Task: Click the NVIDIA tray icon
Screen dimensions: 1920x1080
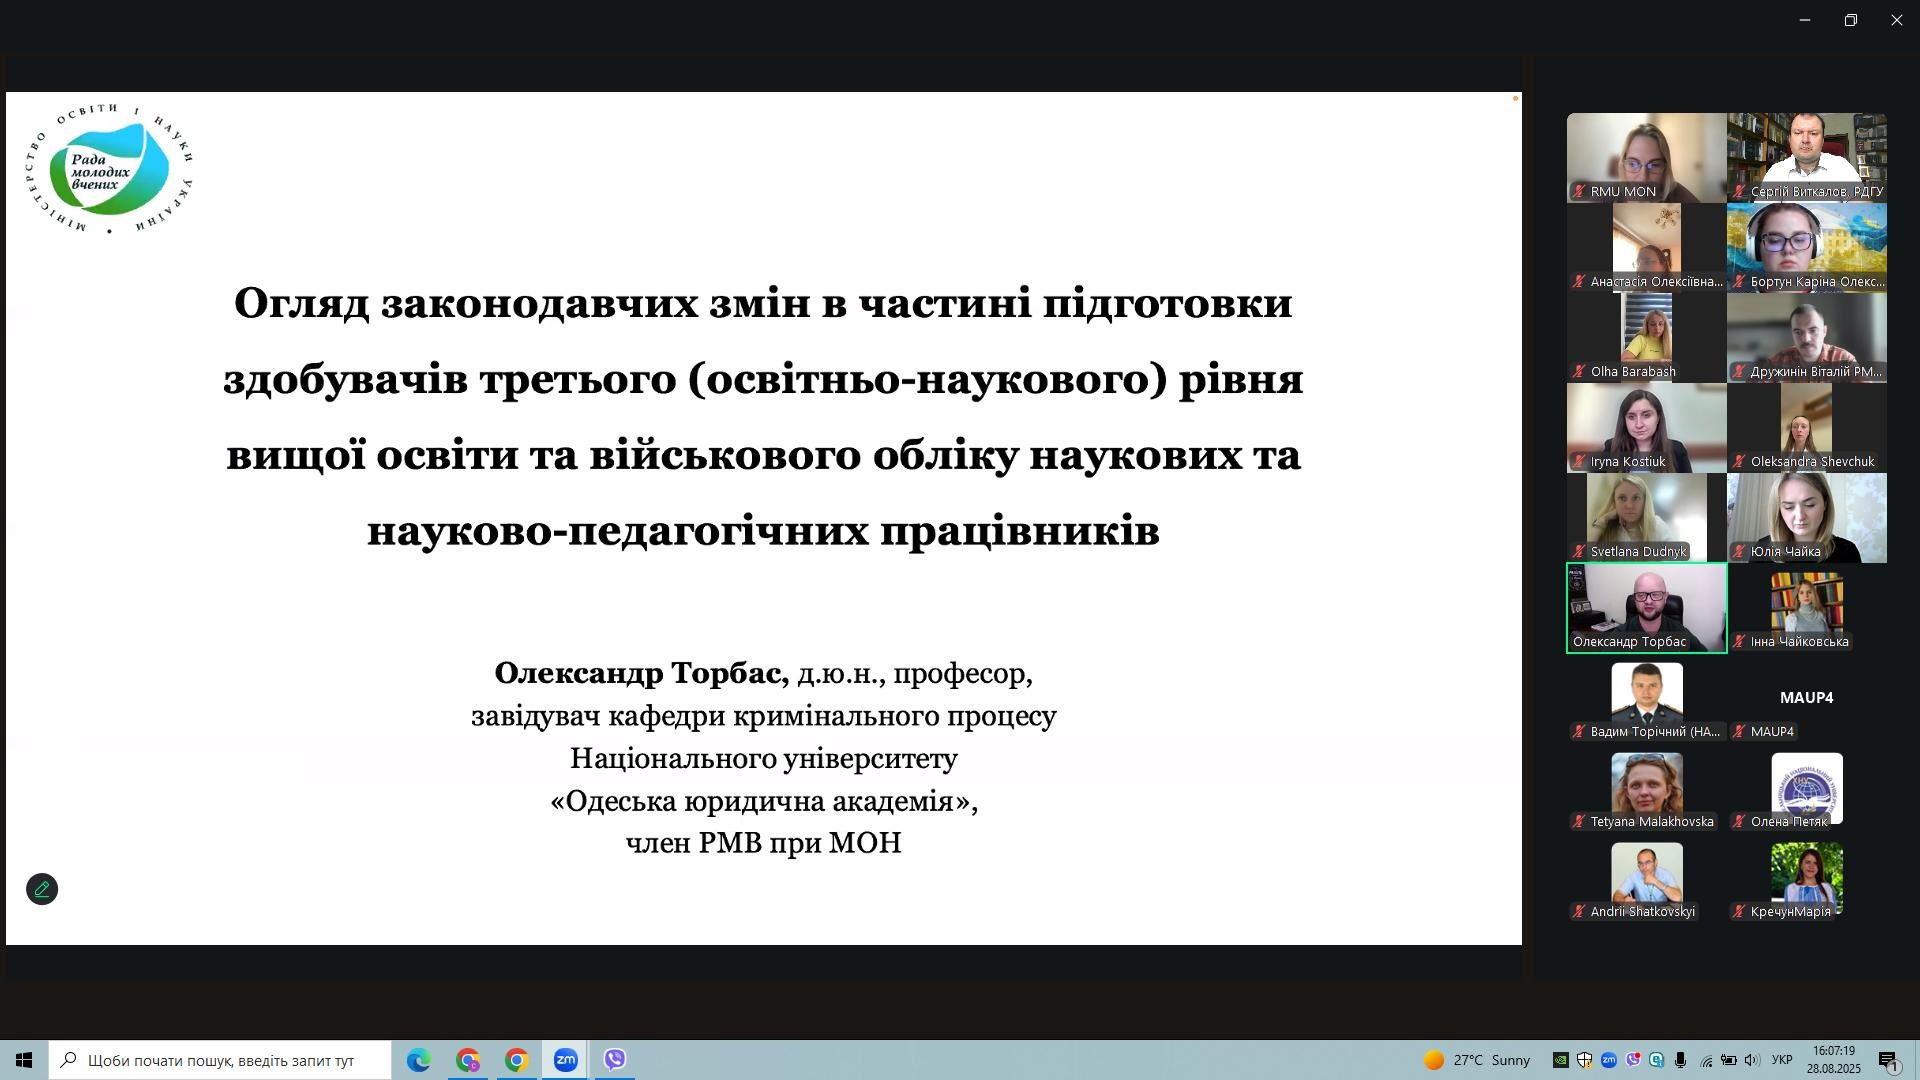Action: (1560, 1060)
